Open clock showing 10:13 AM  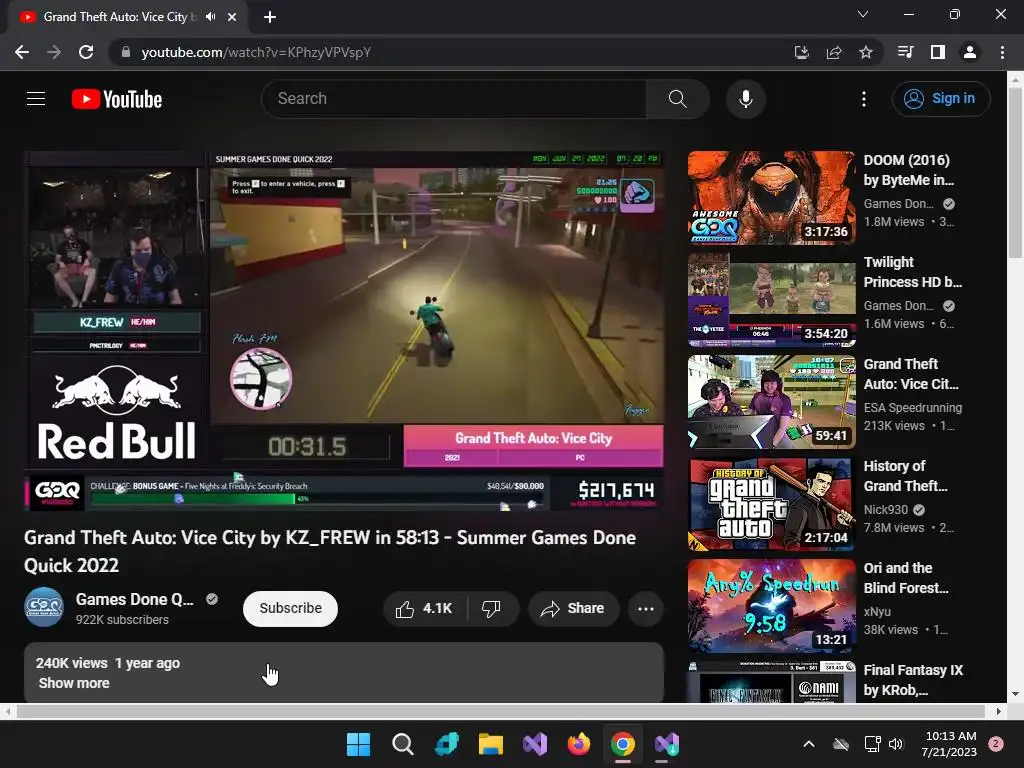coord(949,744)
